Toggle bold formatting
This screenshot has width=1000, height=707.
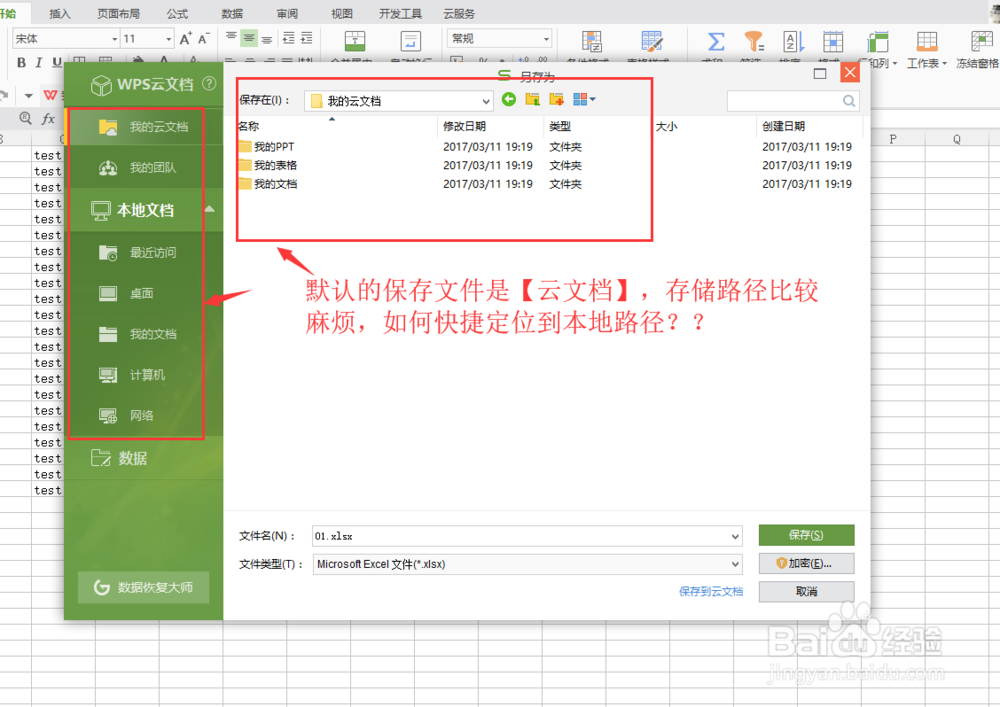click(x=22, y=62)
